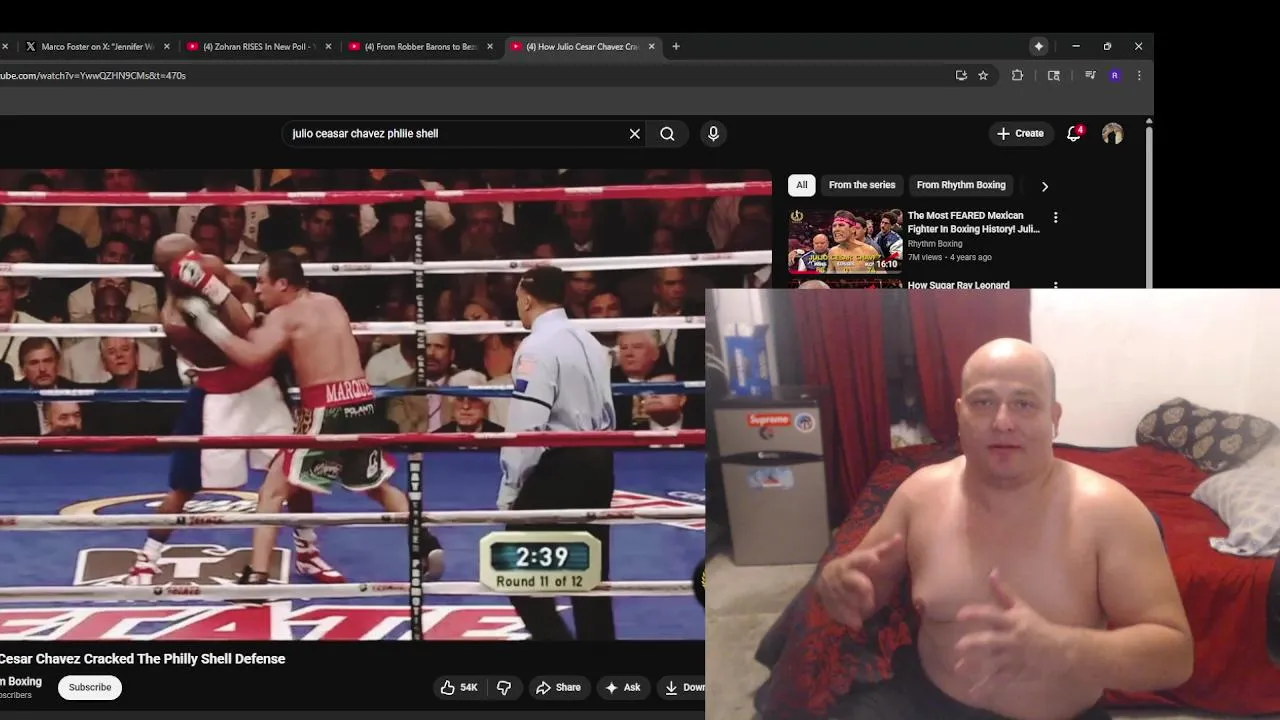Close the Zohran RISES In New Poll tab
1280x720 pixels.
point(328,46)
